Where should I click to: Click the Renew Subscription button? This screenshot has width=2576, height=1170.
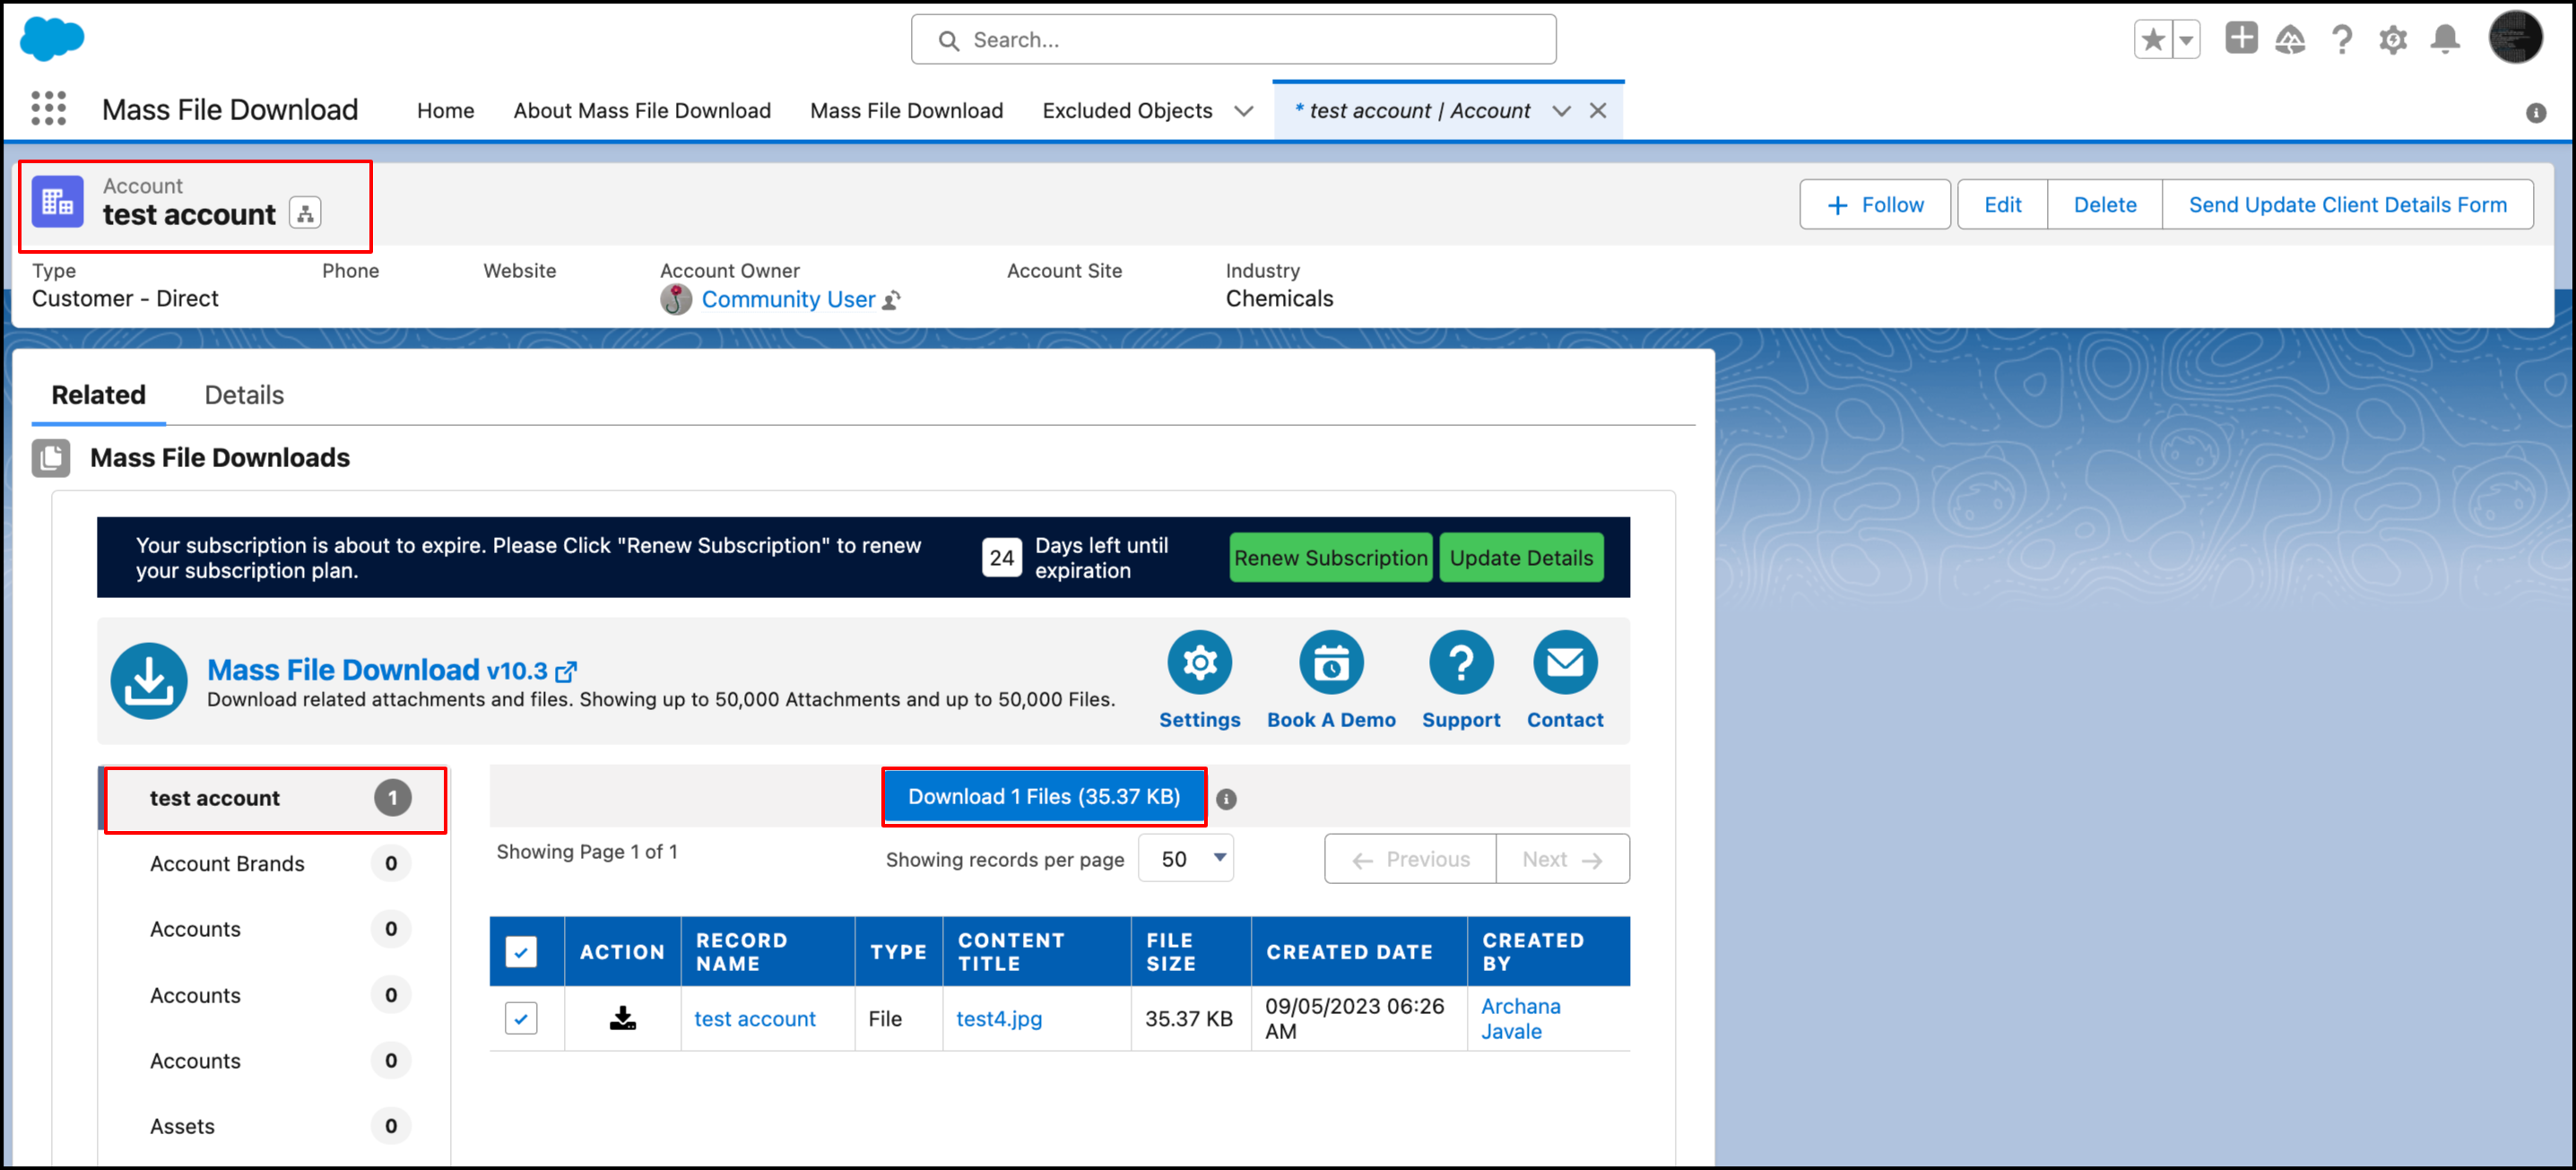click(x=1330, y=558)
